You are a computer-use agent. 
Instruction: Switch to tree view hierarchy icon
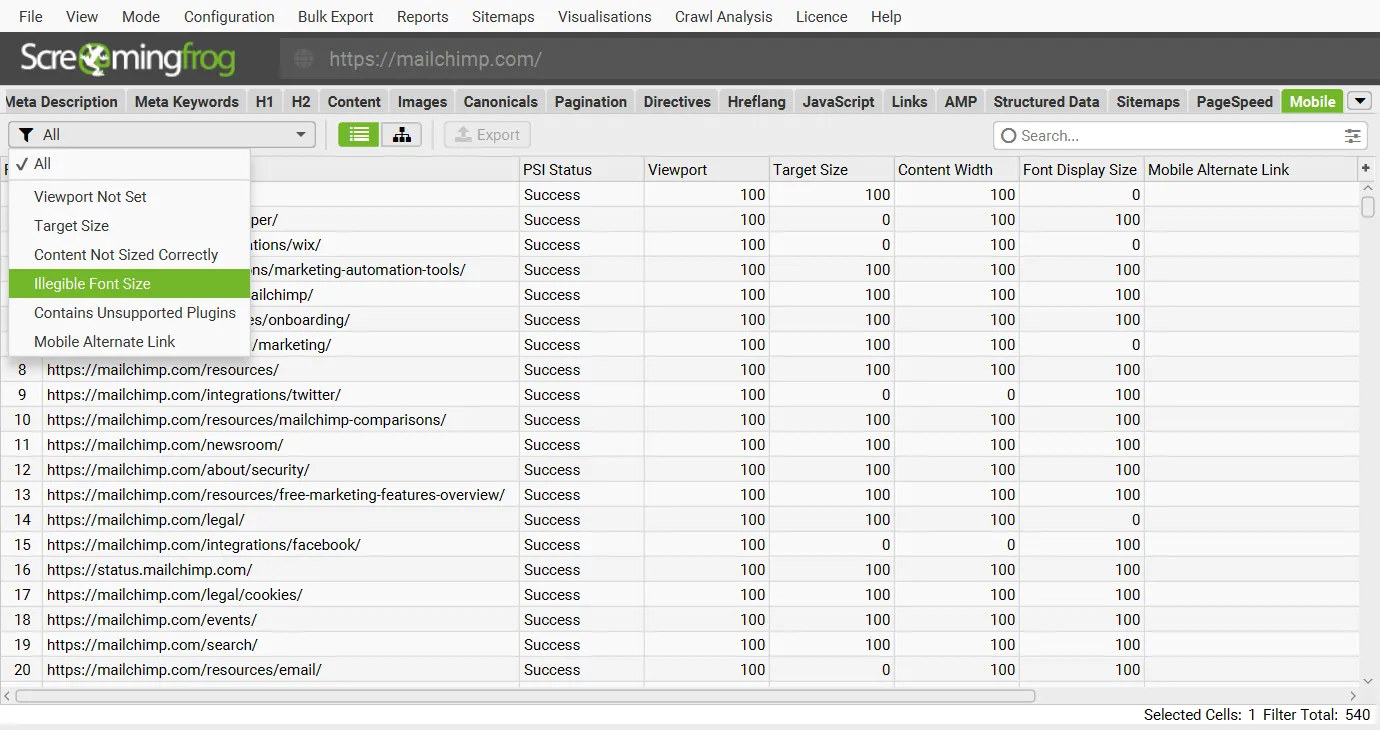pyautogui.click(x=402, y=135)
